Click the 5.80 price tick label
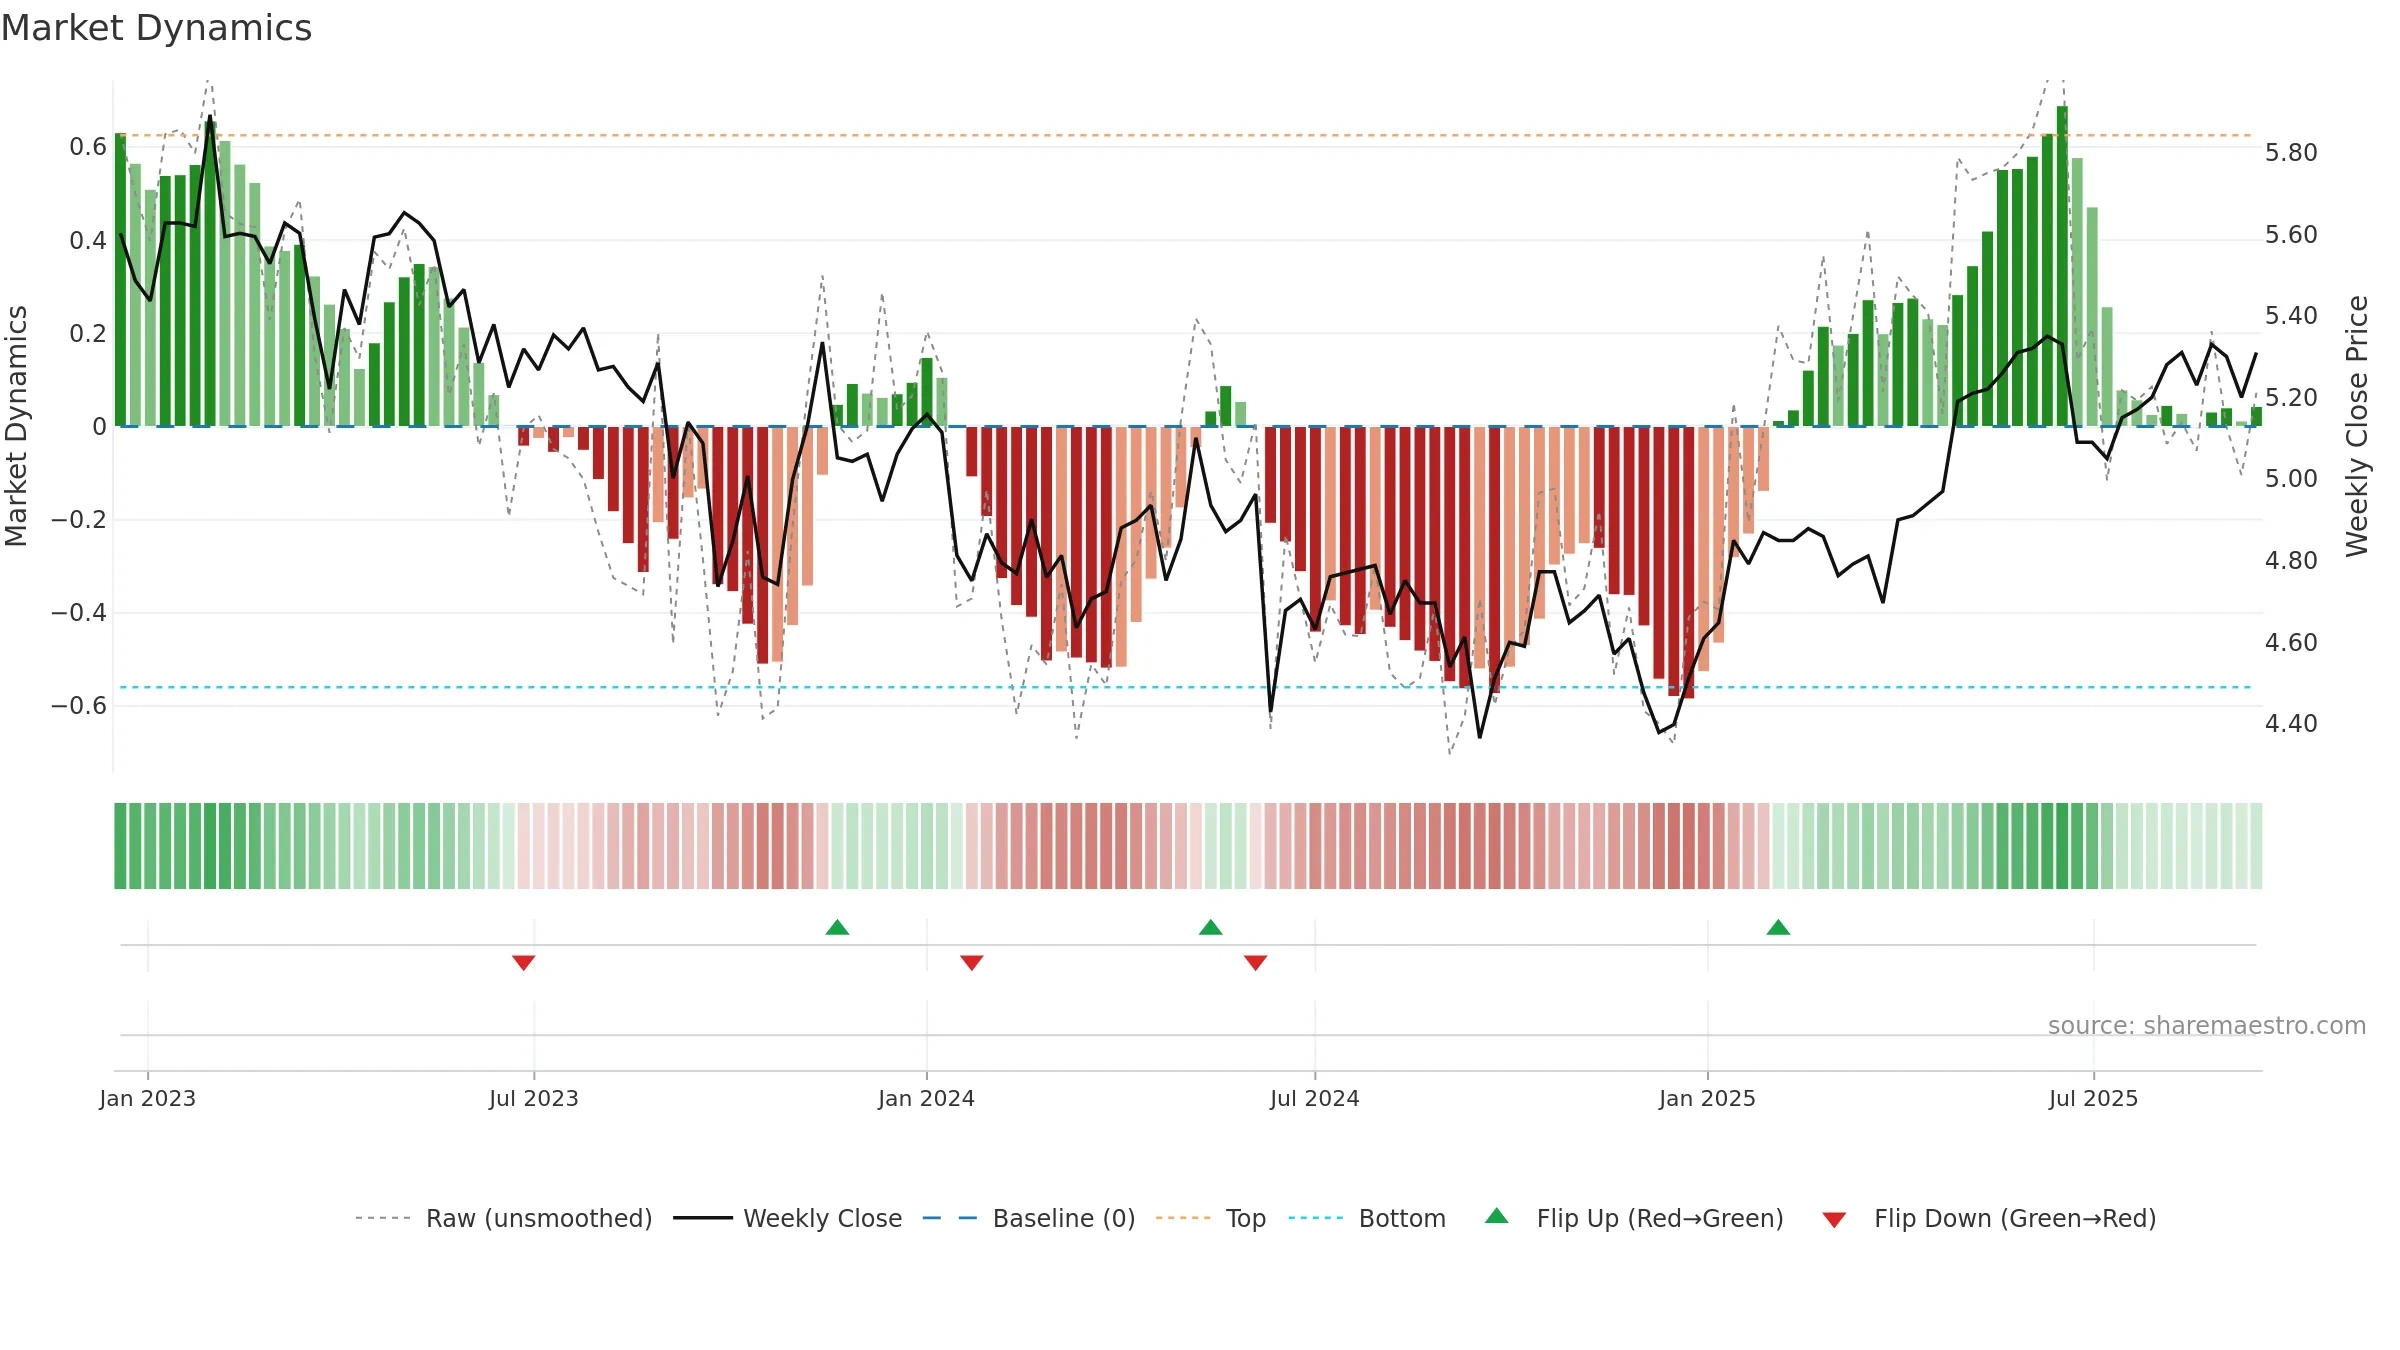This screenshot has height=1350, width=2400. [2291, 153]
